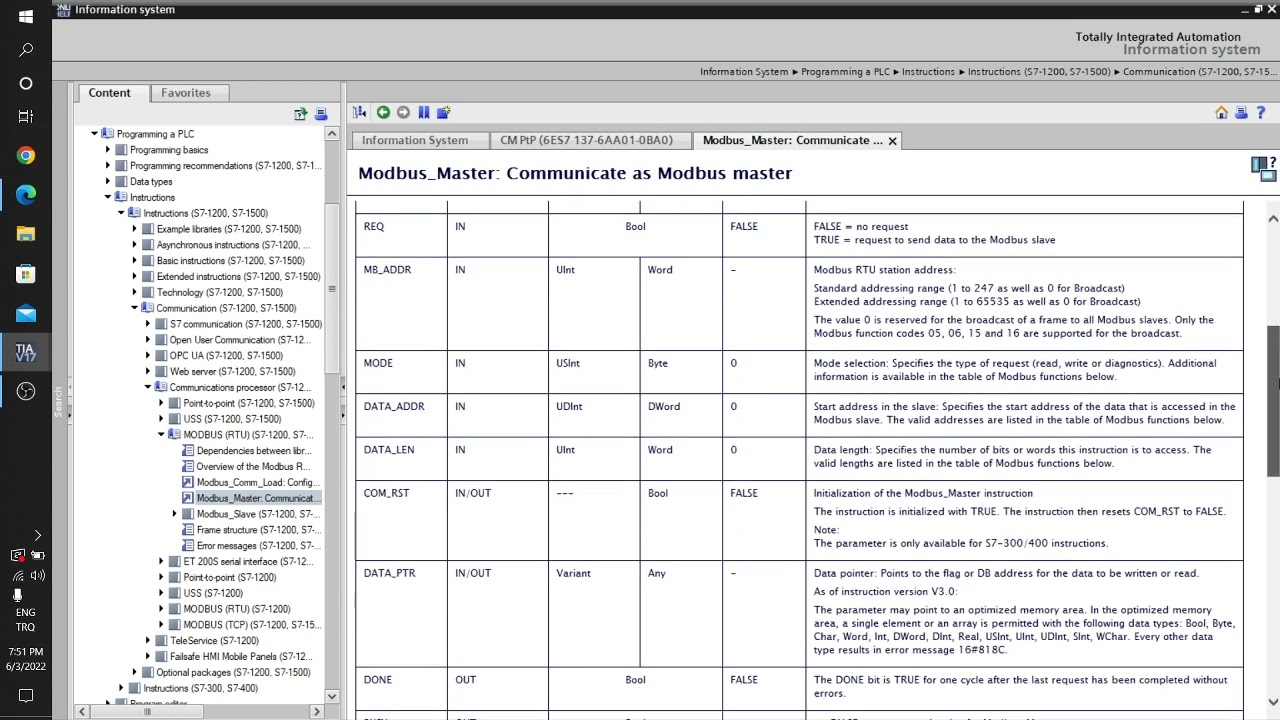Open the Mail app from taskbar

coord(26,313)
